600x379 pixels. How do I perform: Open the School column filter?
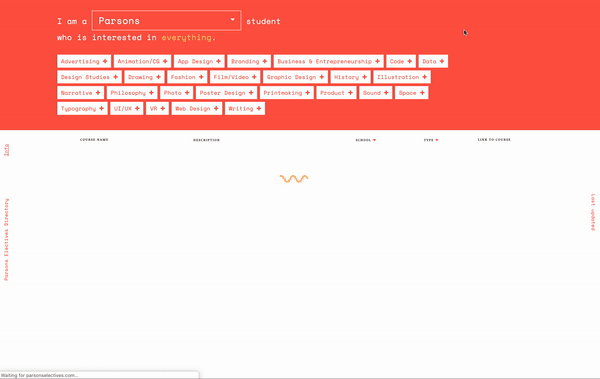366,140
